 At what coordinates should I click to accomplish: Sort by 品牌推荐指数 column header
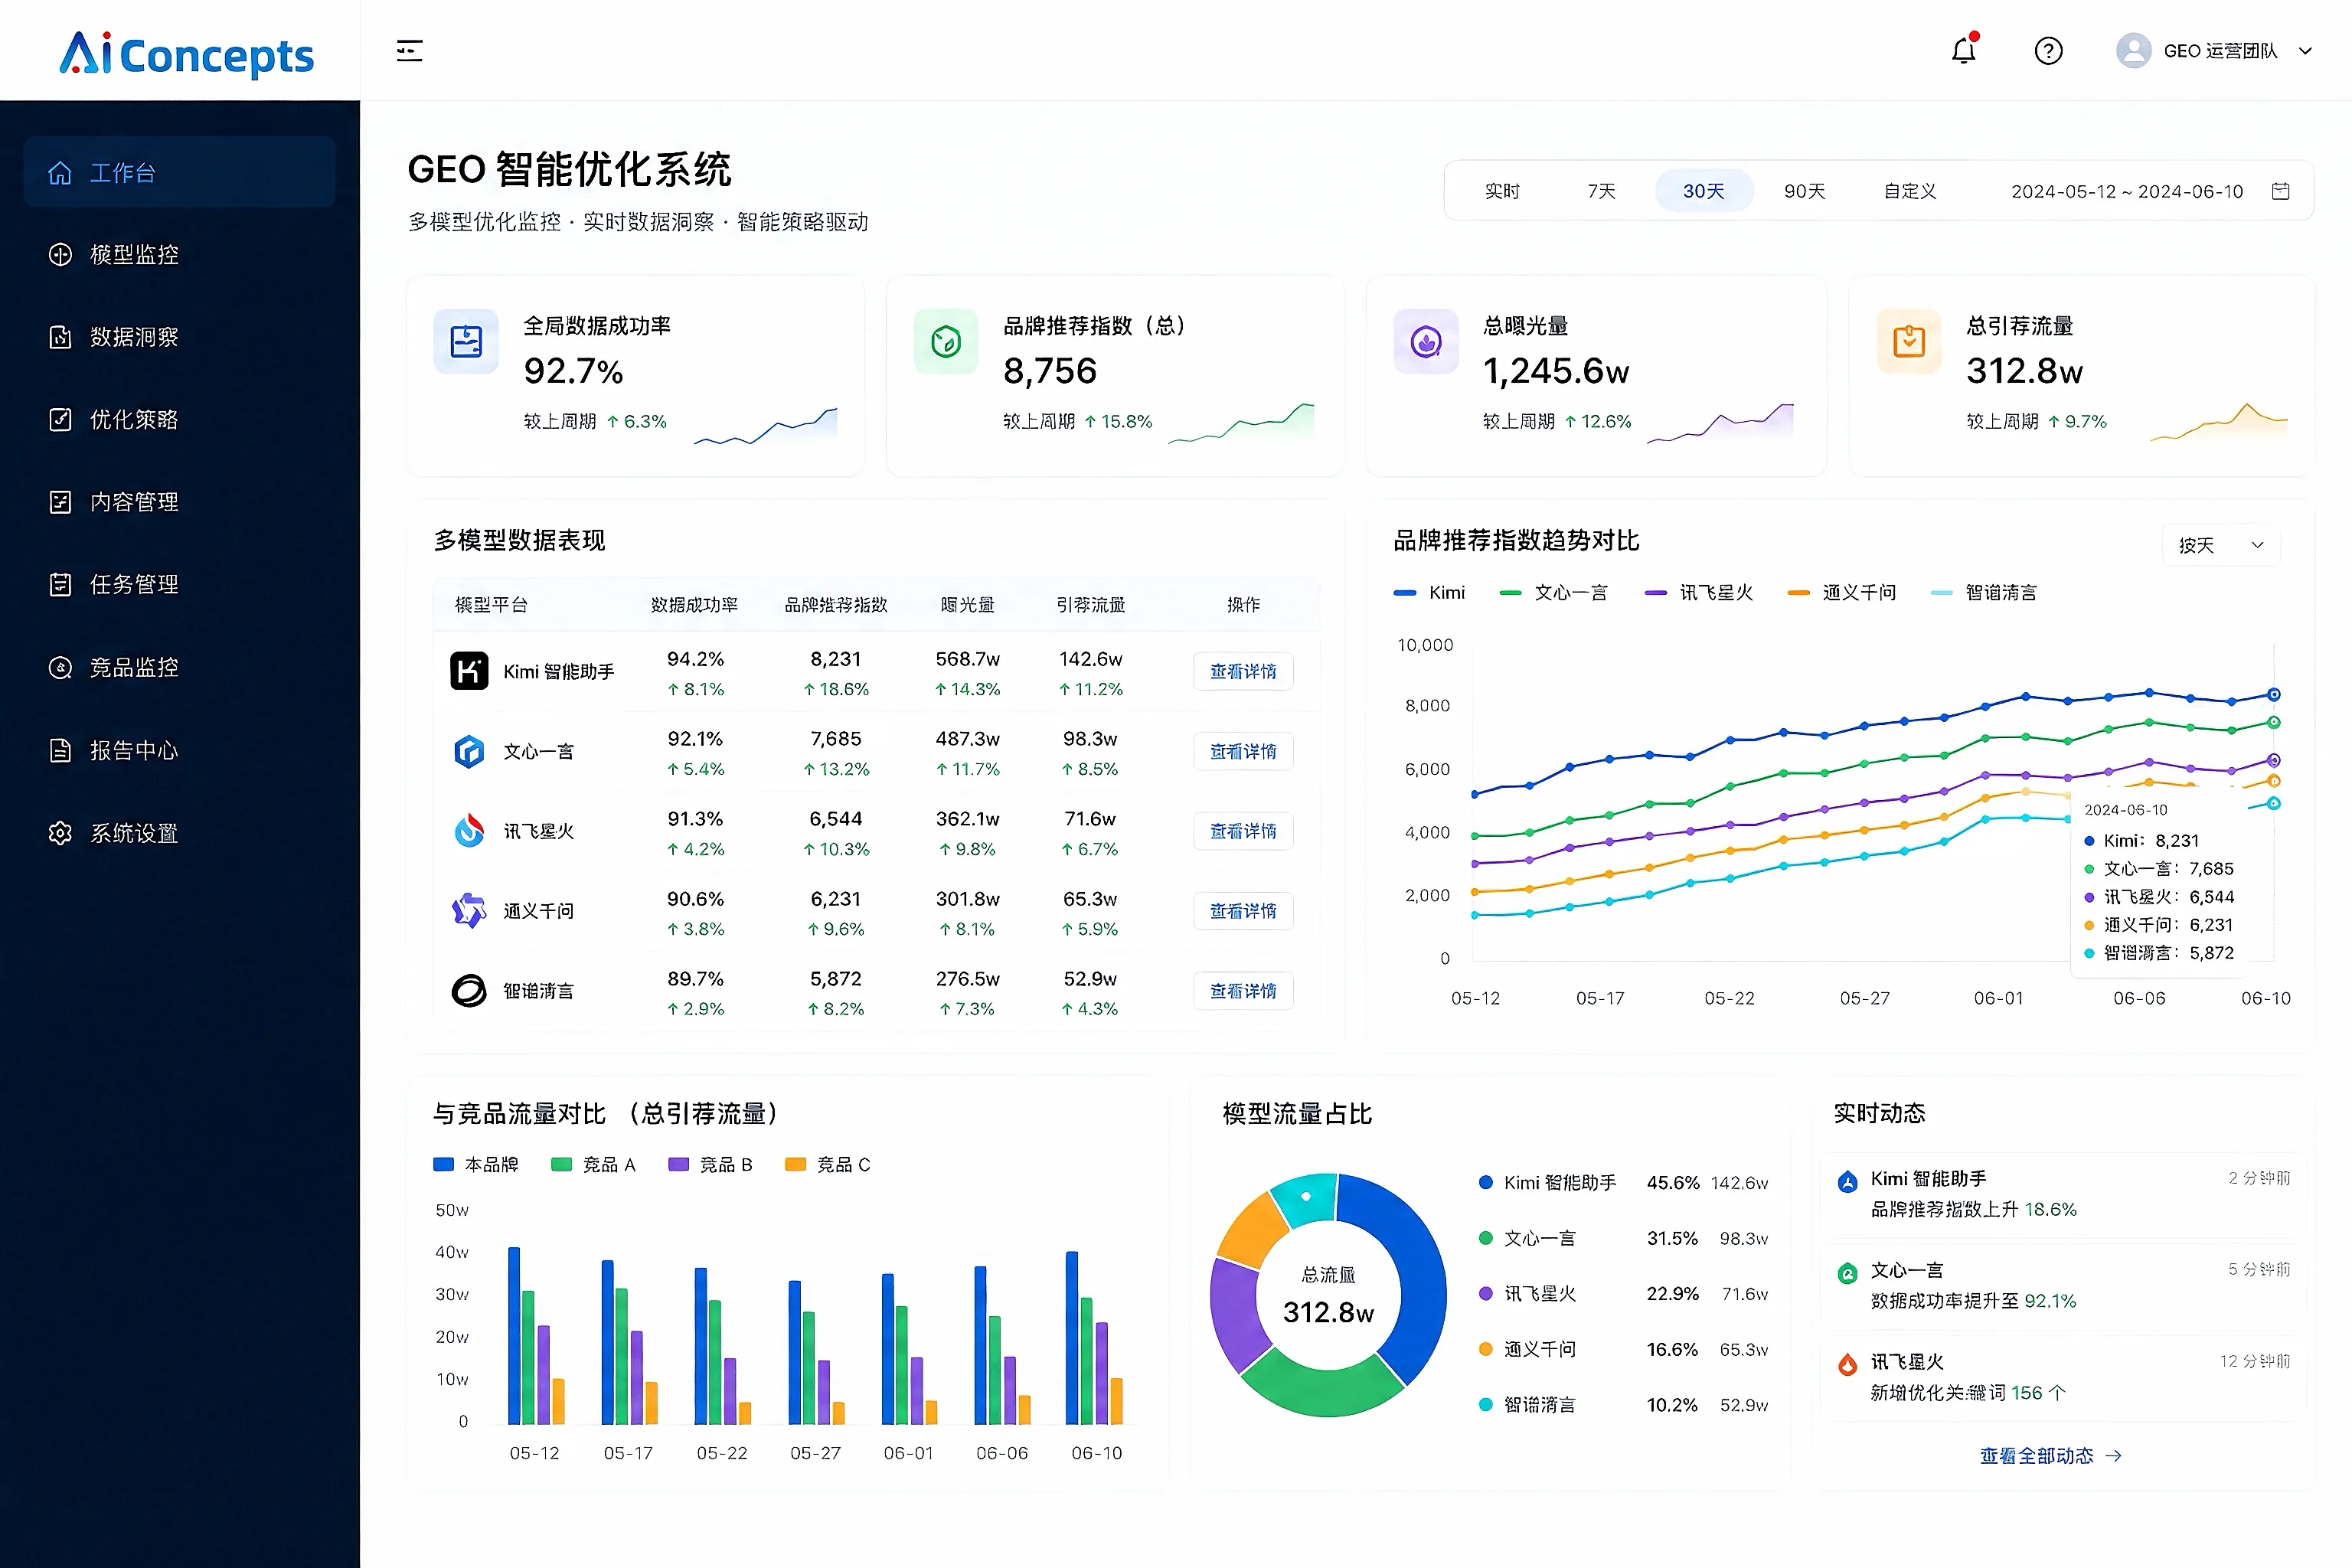point(836,605)
